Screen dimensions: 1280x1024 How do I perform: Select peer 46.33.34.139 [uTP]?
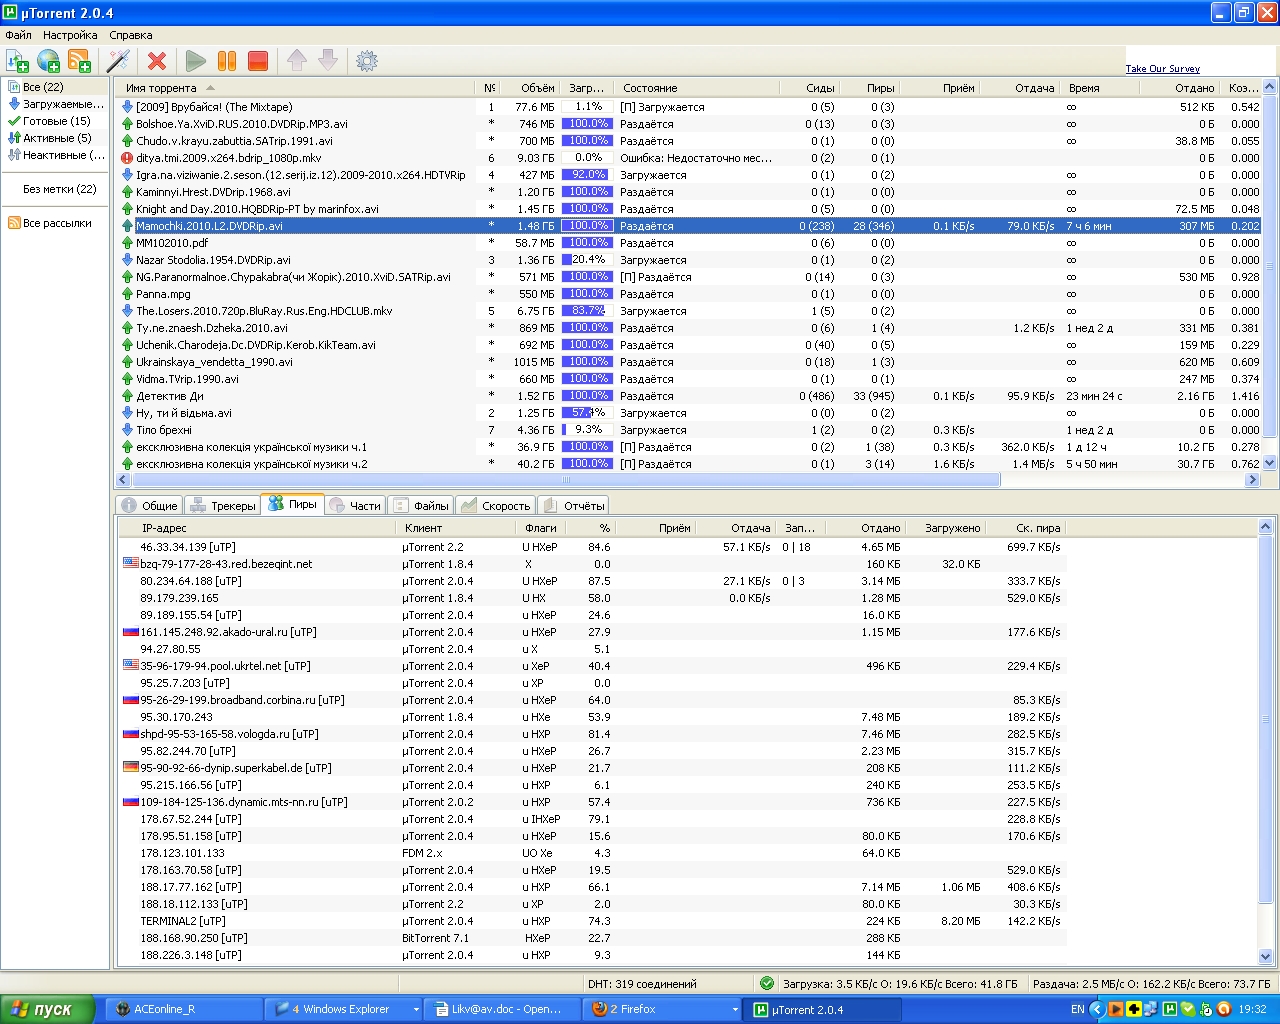(592, 547)
